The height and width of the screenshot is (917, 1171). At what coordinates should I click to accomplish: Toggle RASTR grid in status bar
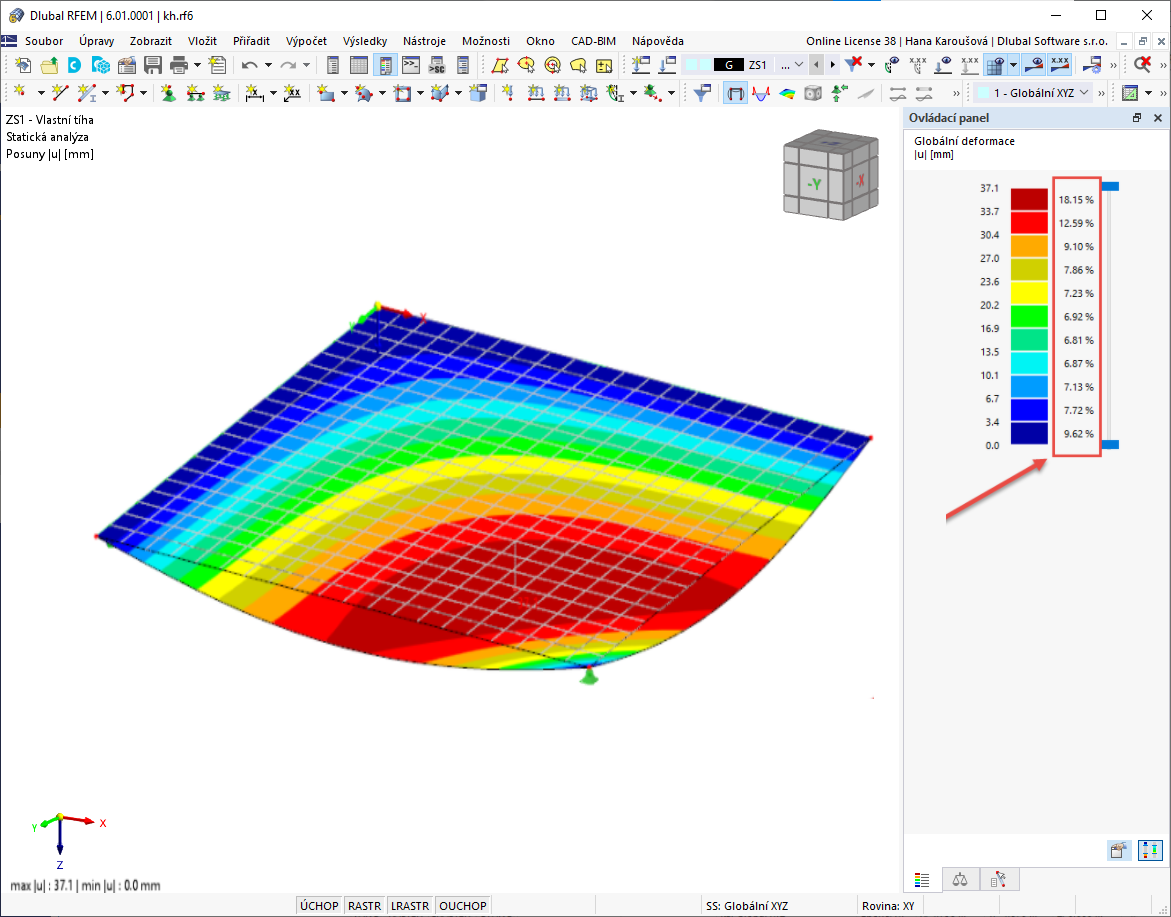(364, 906)
